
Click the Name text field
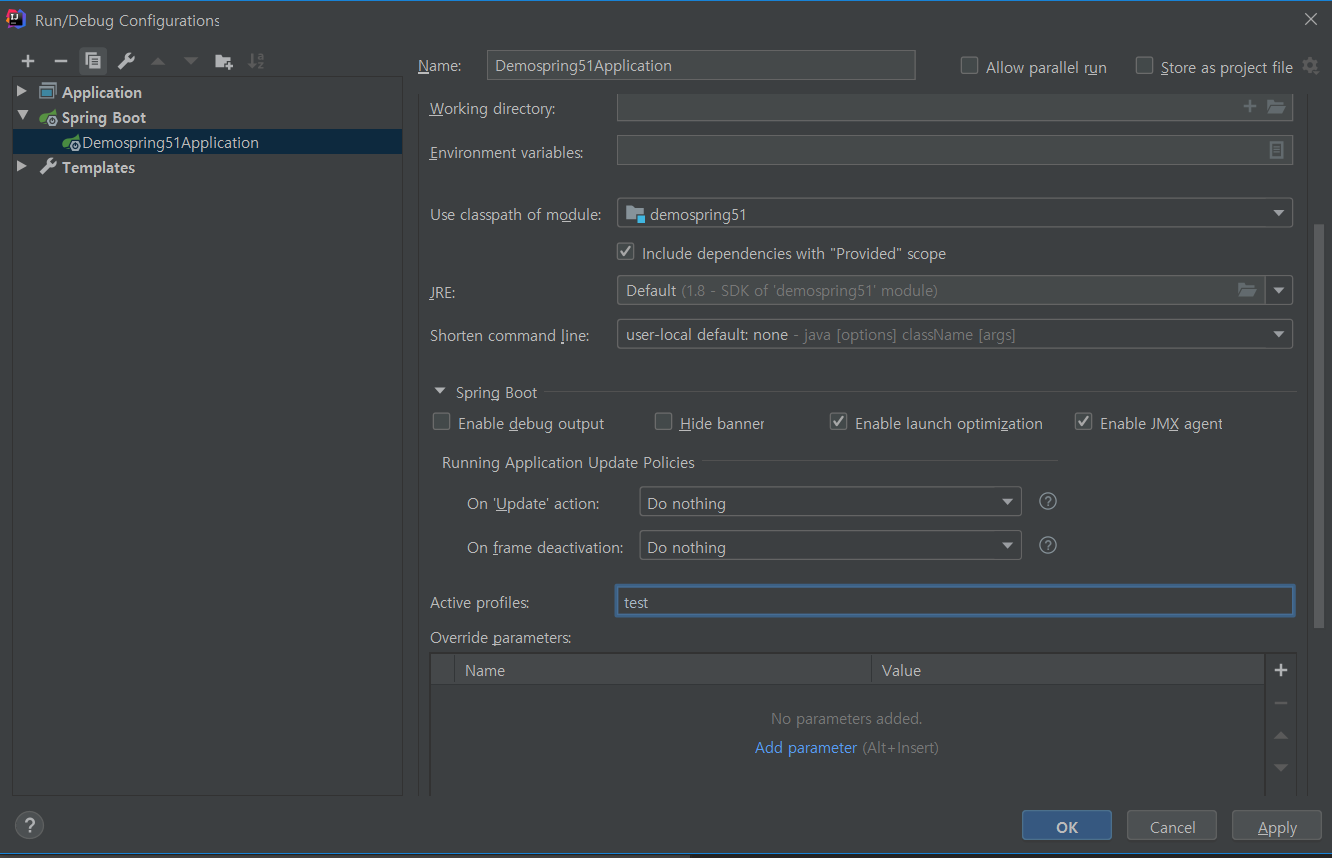[701, 65]
